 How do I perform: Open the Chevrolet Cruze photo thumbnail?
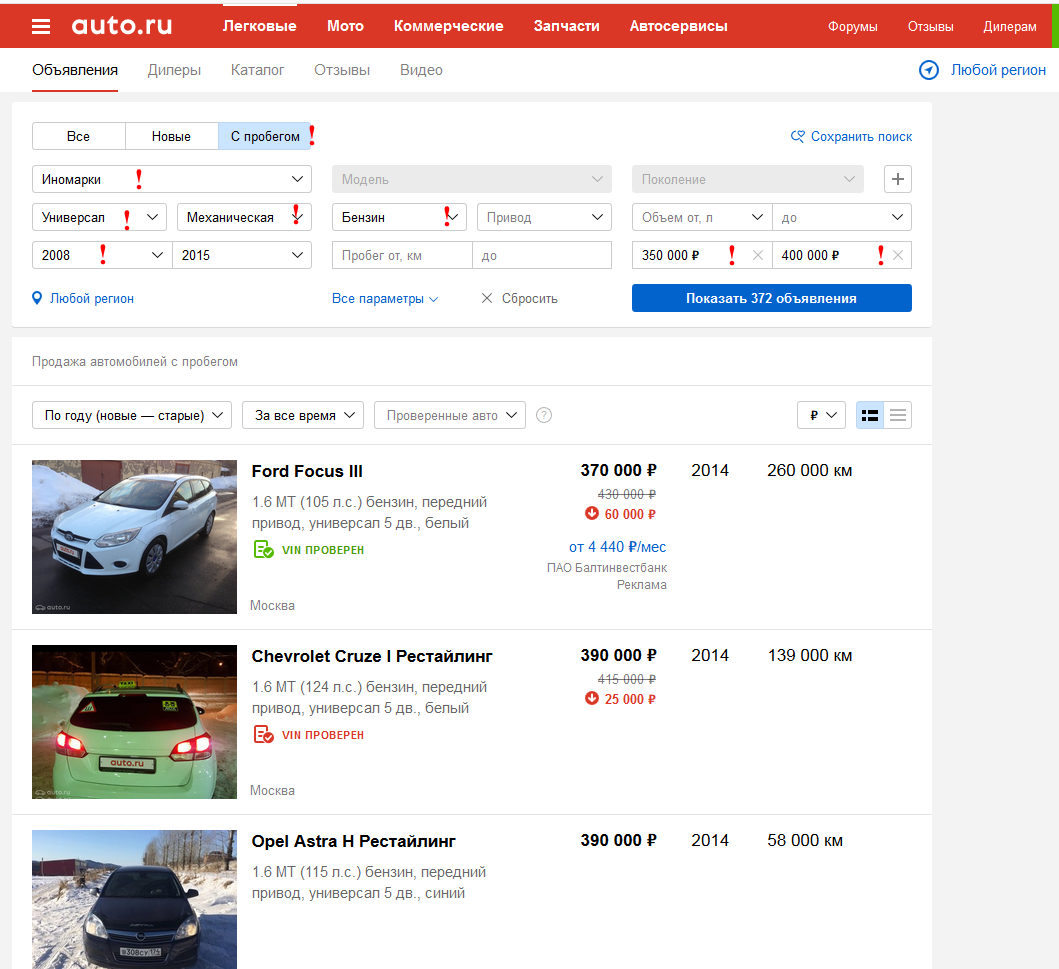134,722
